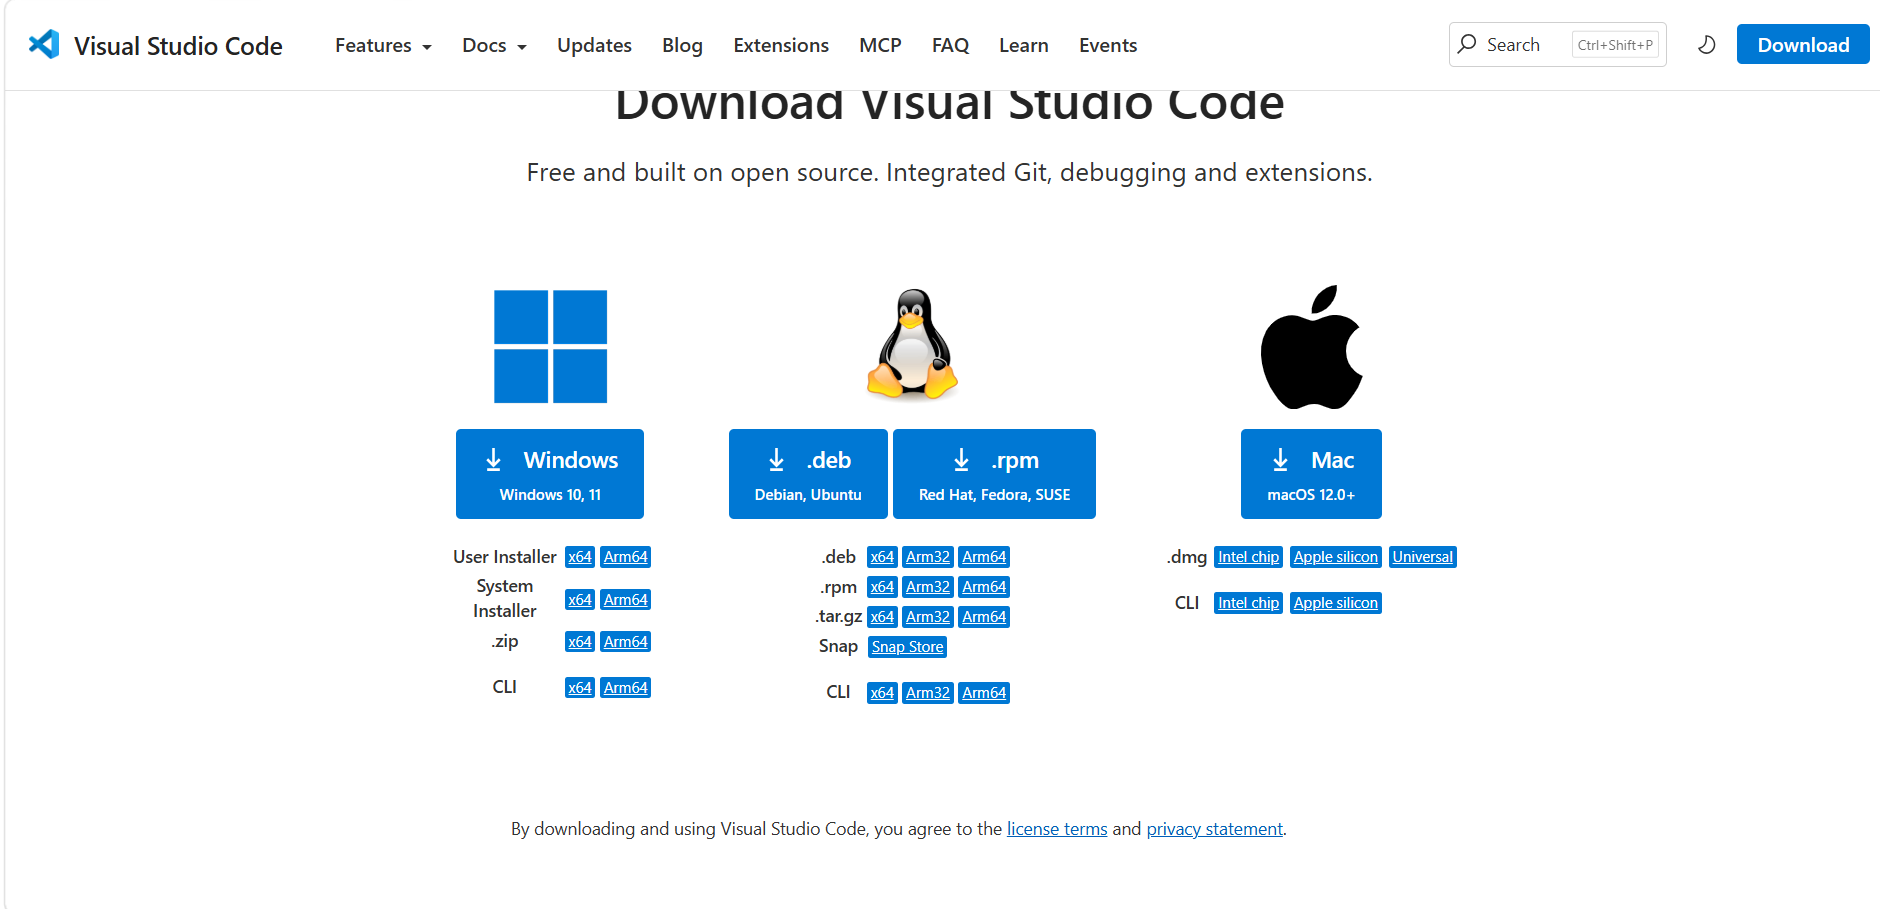The height and width of the screenshot is (909, 1880).
Task: Select Linux .deb Arm32 link
Action: coord(928,557)
